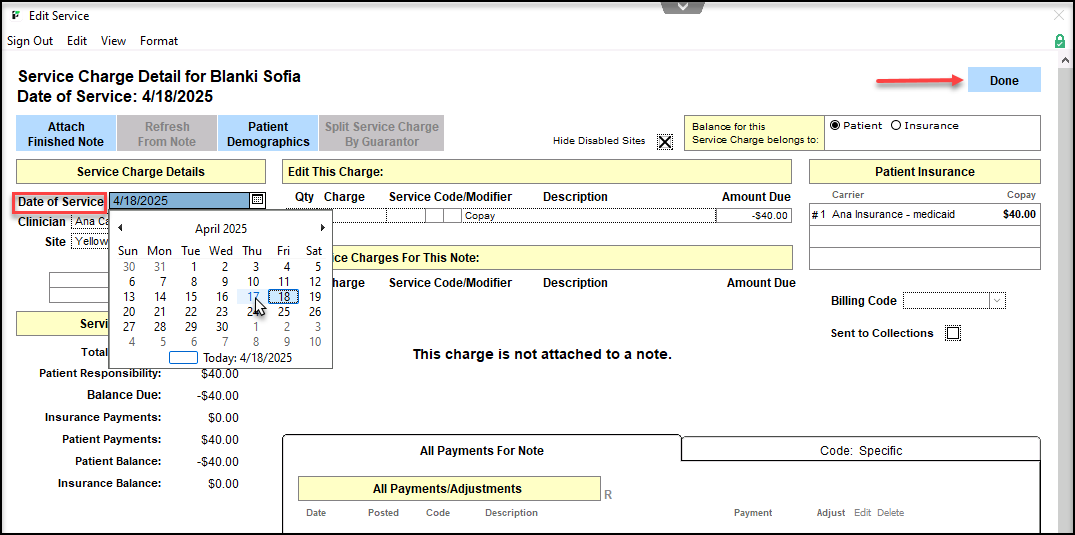The width and height of the screenshot is (1075, 535).
Task: Open the calendar picker icon in date field
Action: point(257,201)
